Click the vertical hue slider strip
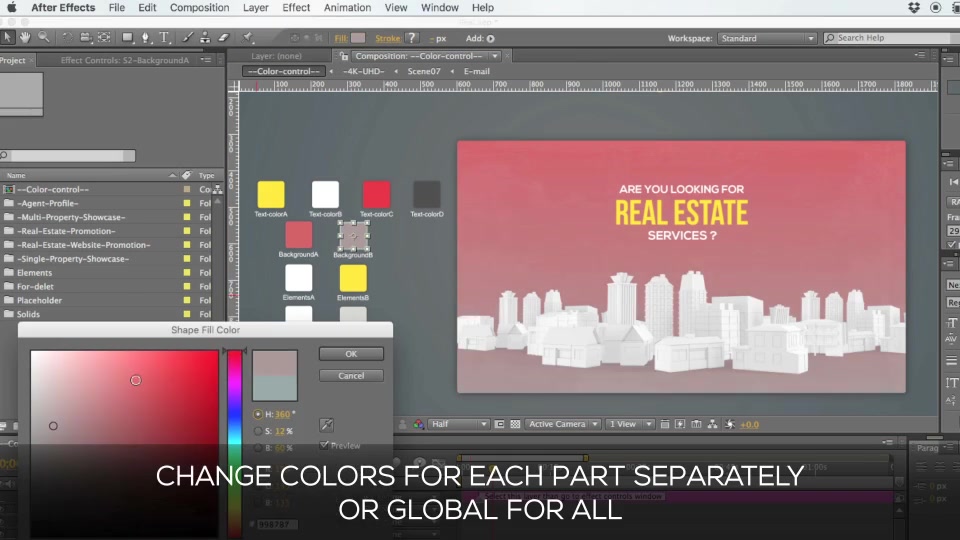The image size is (960, 540). [234, 444]
